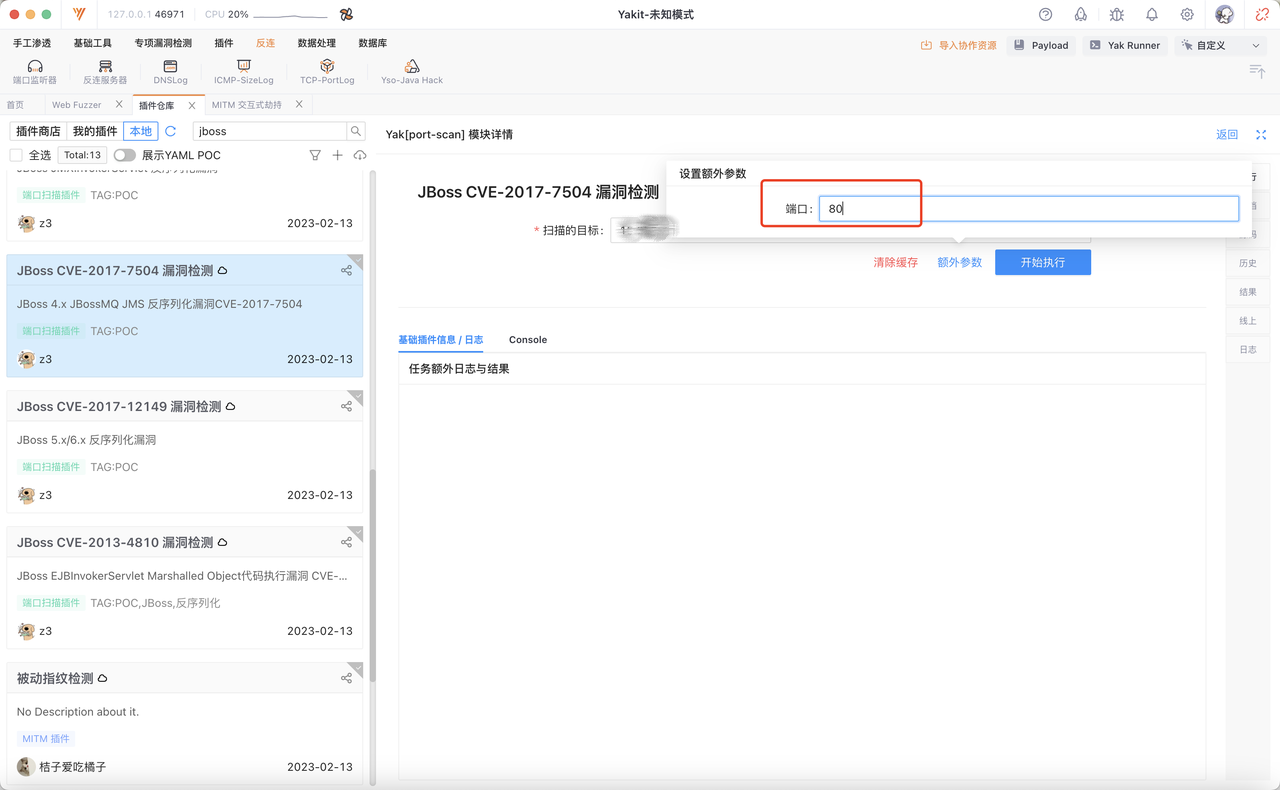
Task: Open the 数据库 menu
Action: [373, 43]
